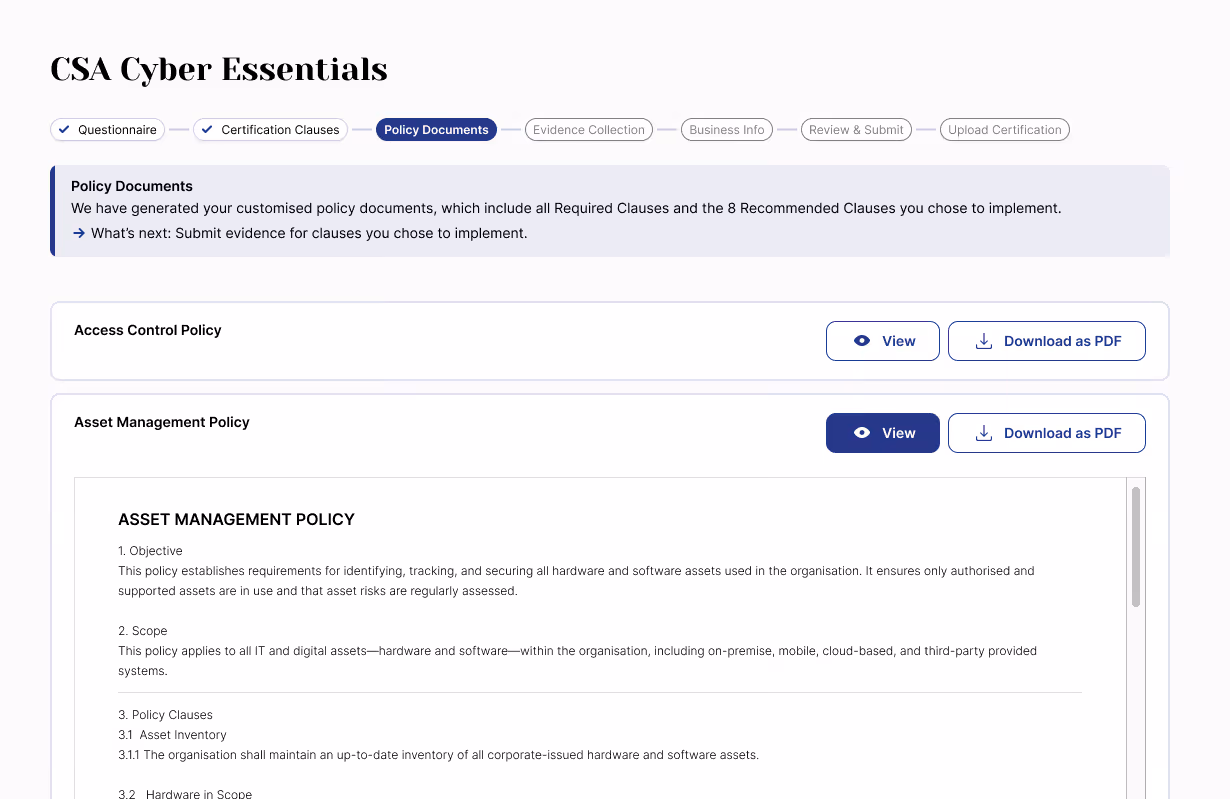1230x799 pixels.
Task: Open the Business Info step
Action: pos(727,129)
